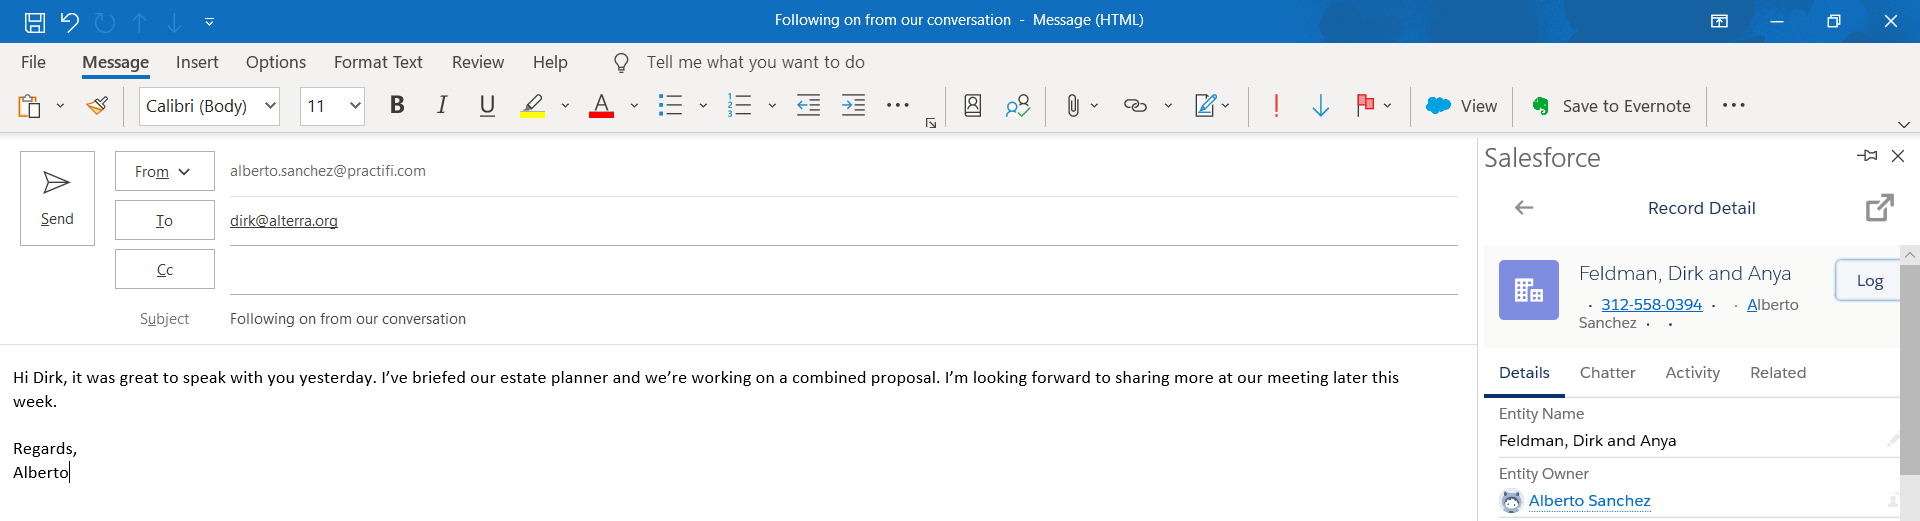Expand the From sender dropdown
This screenshot has height=521, width=1920.
pyautogui.click(x=164, y=171)
